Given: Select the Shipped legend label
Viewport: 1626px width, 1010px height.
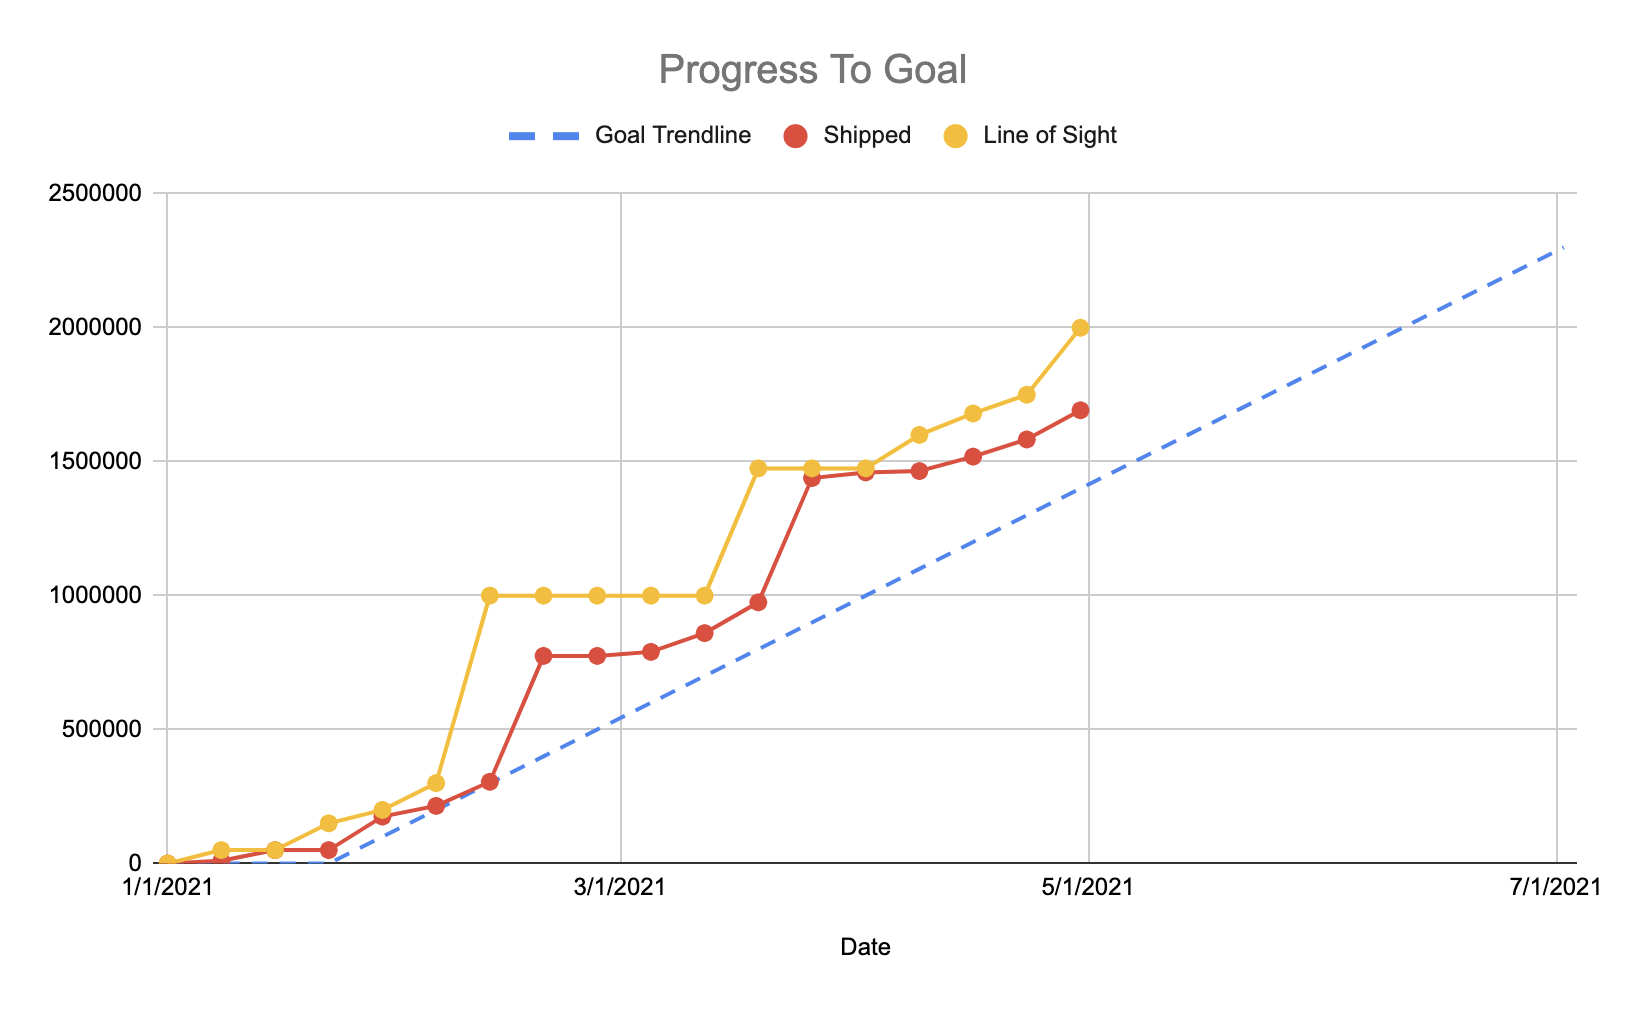Looking at the screenshot, I should (867, 136).
